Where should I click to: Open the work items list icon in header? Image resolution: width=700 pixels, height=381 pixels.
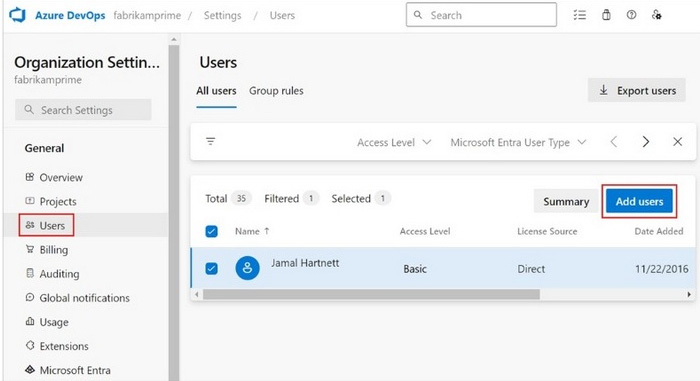579,15
